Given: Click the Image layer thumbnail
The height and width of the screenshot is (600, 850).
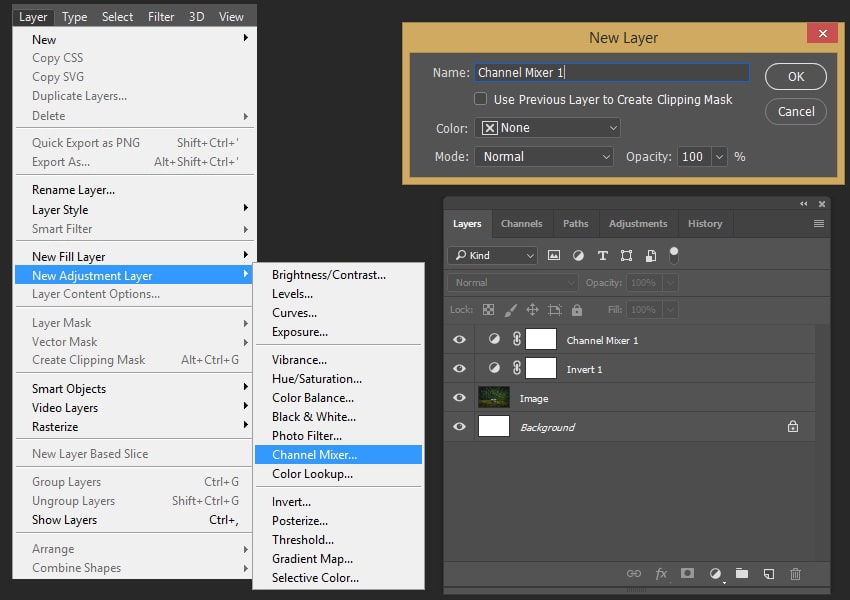Looking at the screenshot, I should [x=493, y=397].
